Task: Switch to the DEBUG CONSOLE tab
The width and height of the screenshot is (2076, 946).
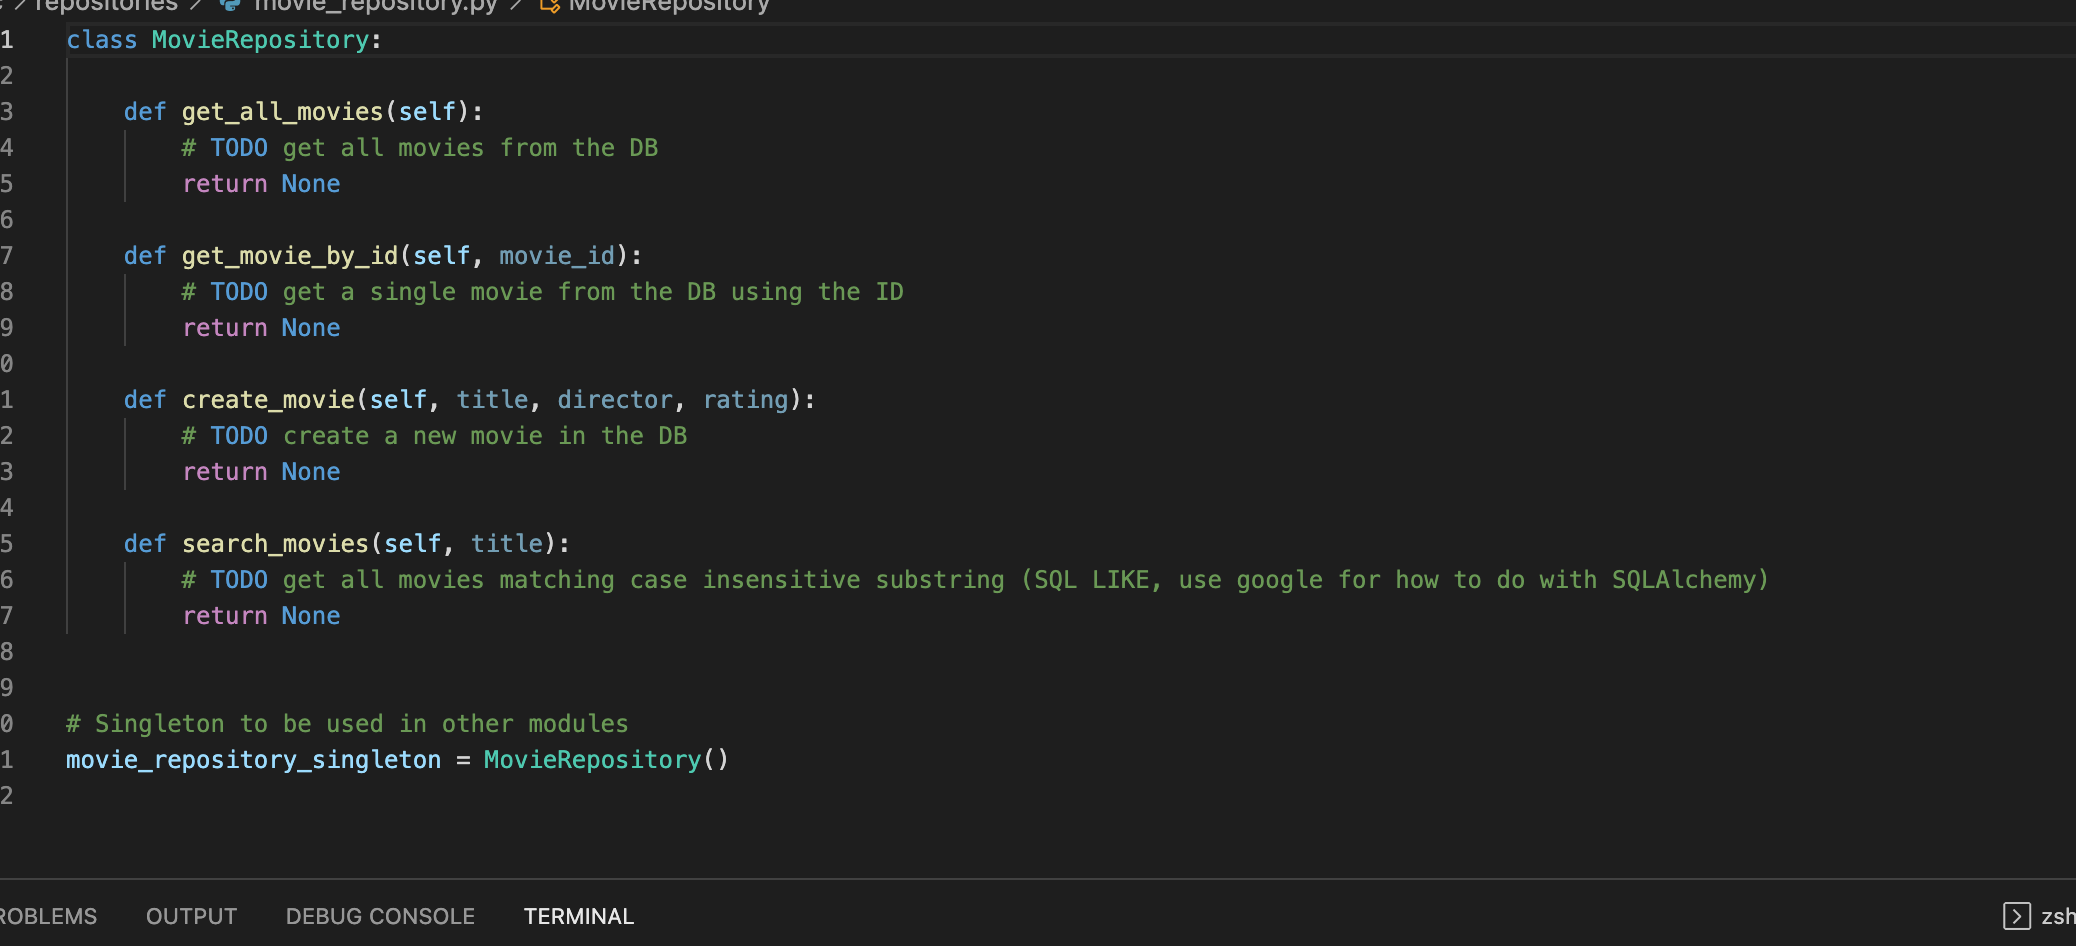Action: pyautogui.click(x=379, y=915)
